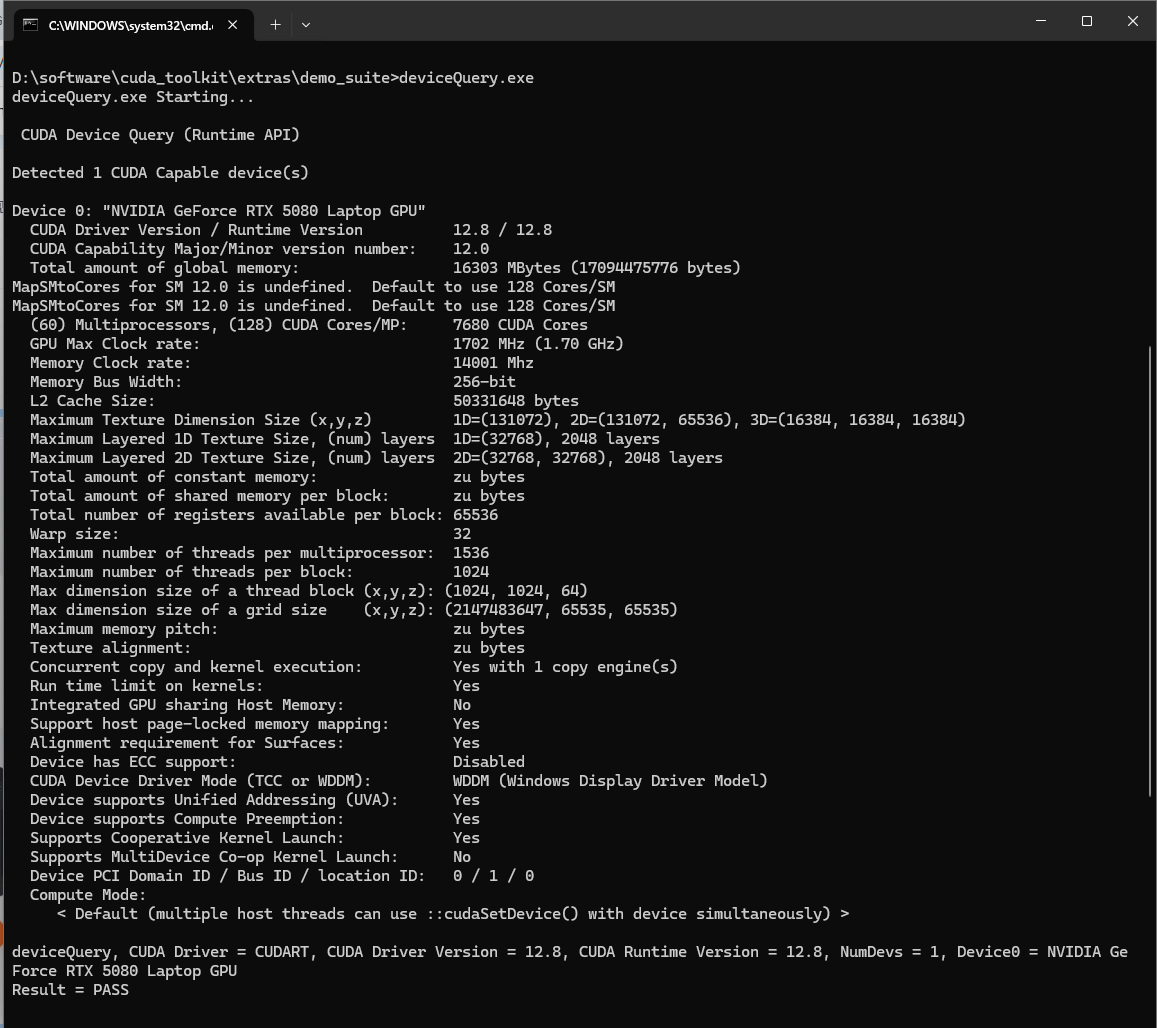The width and height of the screenshot is (1157, 1028).
Task: Click 'Supports Cooperative Kernel Launch:' label
Action: point(187,838)
